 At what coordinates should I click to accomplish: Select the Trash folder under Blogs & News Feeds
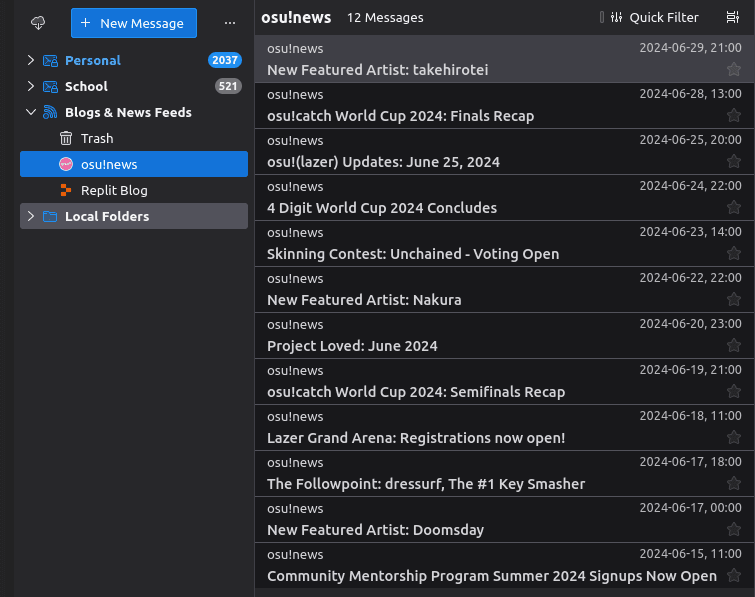96,138
